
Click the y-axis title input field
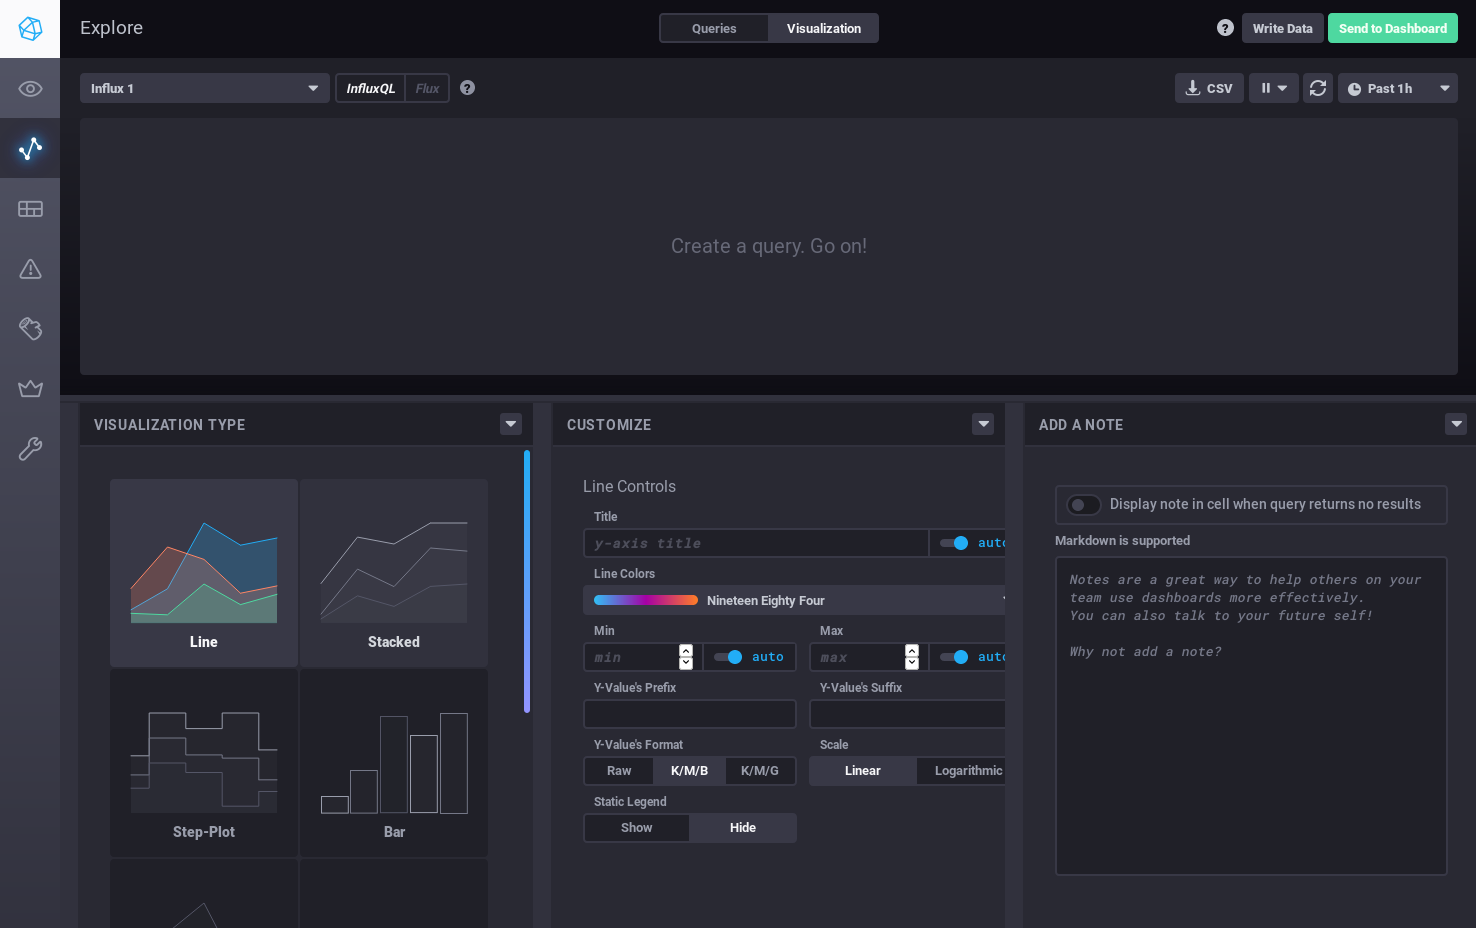pyautogui.click(x=756, y=543)
